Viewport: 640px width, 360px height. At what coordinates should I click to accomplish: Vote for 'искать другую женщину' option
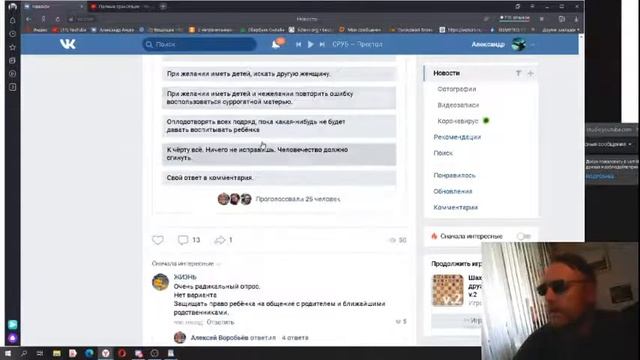click(279, 74)
